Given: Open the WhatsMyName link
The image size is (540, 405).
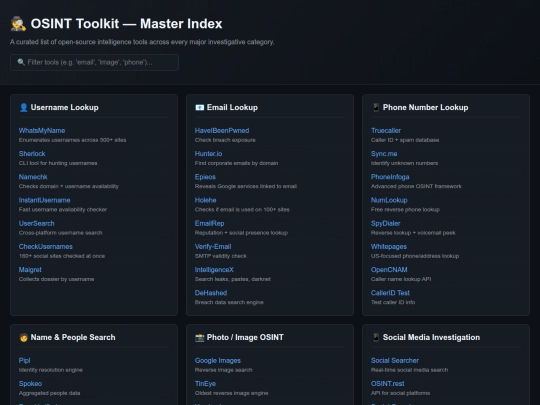Looking at the screenshot, I should point(42,131).
